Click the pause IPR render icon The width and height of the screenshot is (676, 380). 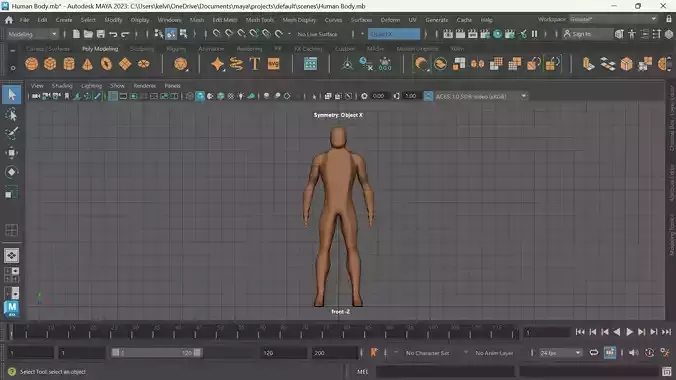point(535,34)
